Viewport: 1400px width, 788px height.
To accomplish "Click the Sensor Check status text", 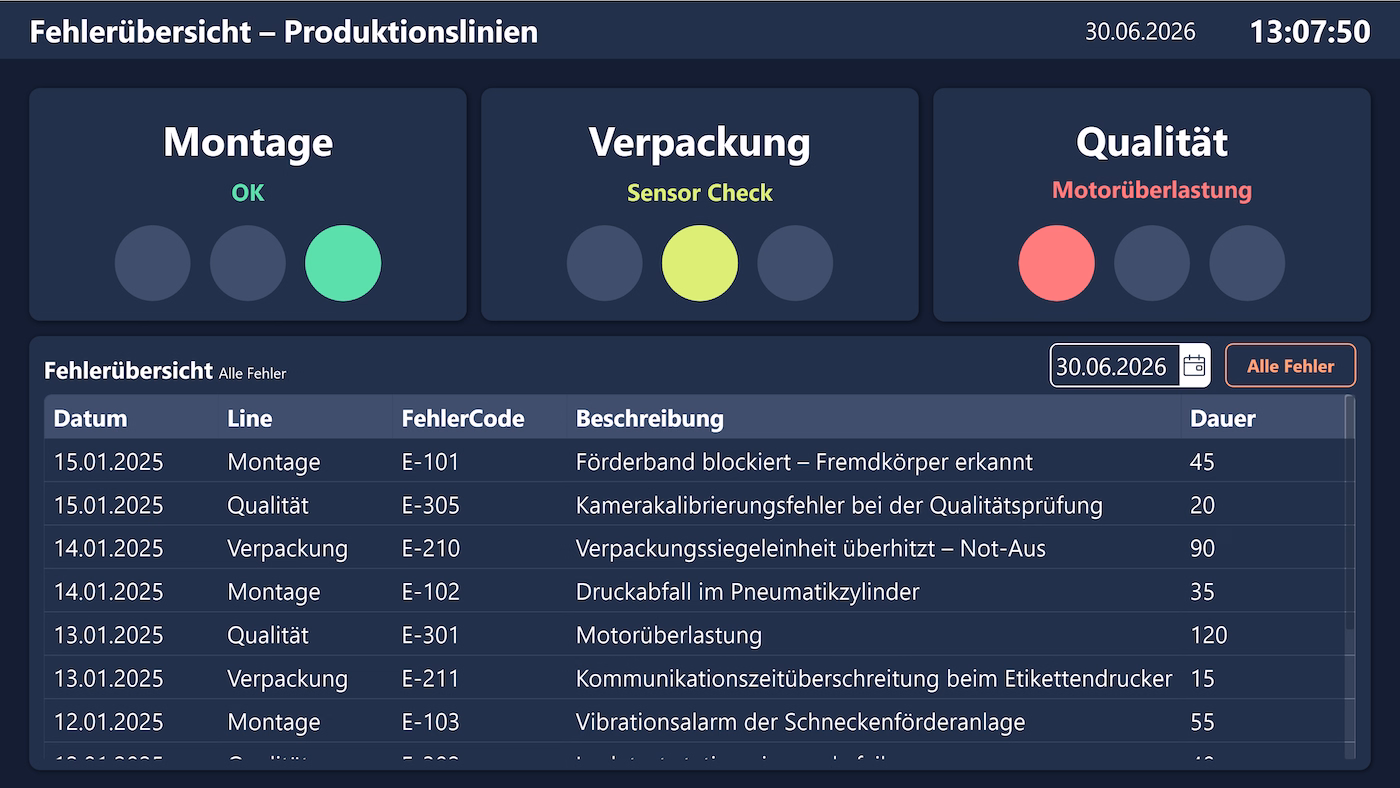I will coord(700,193).
